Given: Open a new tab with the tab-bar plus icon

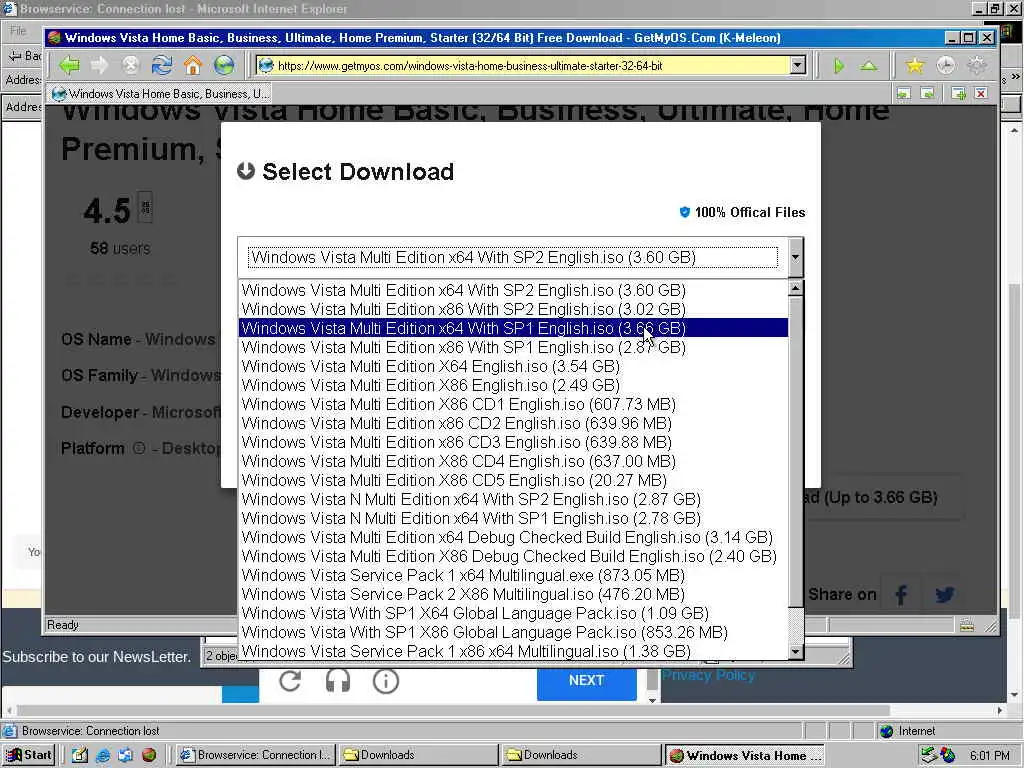Looking at the screenshot, I should pos(958,94).
